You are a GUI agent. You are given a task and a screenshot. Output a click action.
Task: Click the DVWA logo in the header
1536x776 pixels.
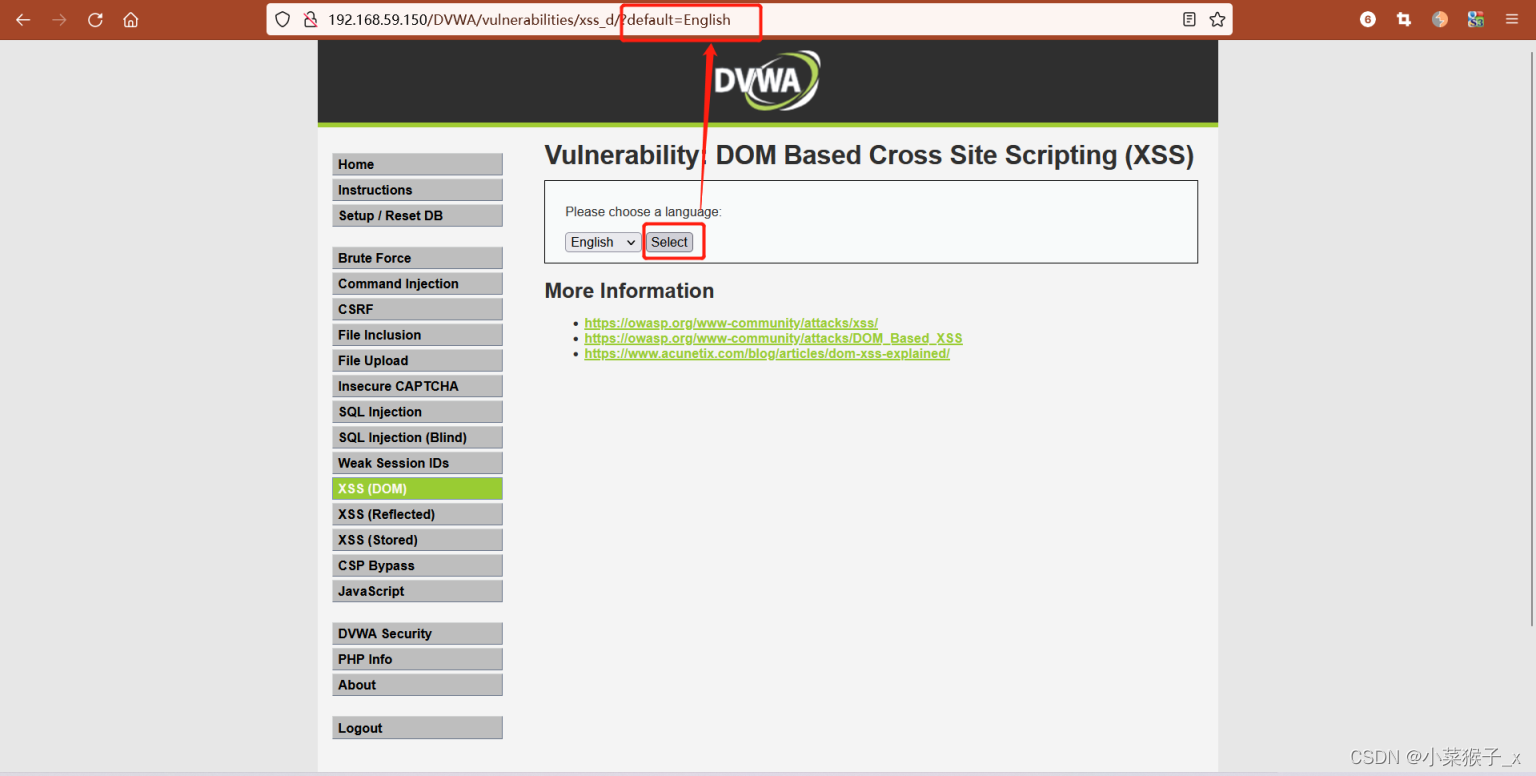767,80
